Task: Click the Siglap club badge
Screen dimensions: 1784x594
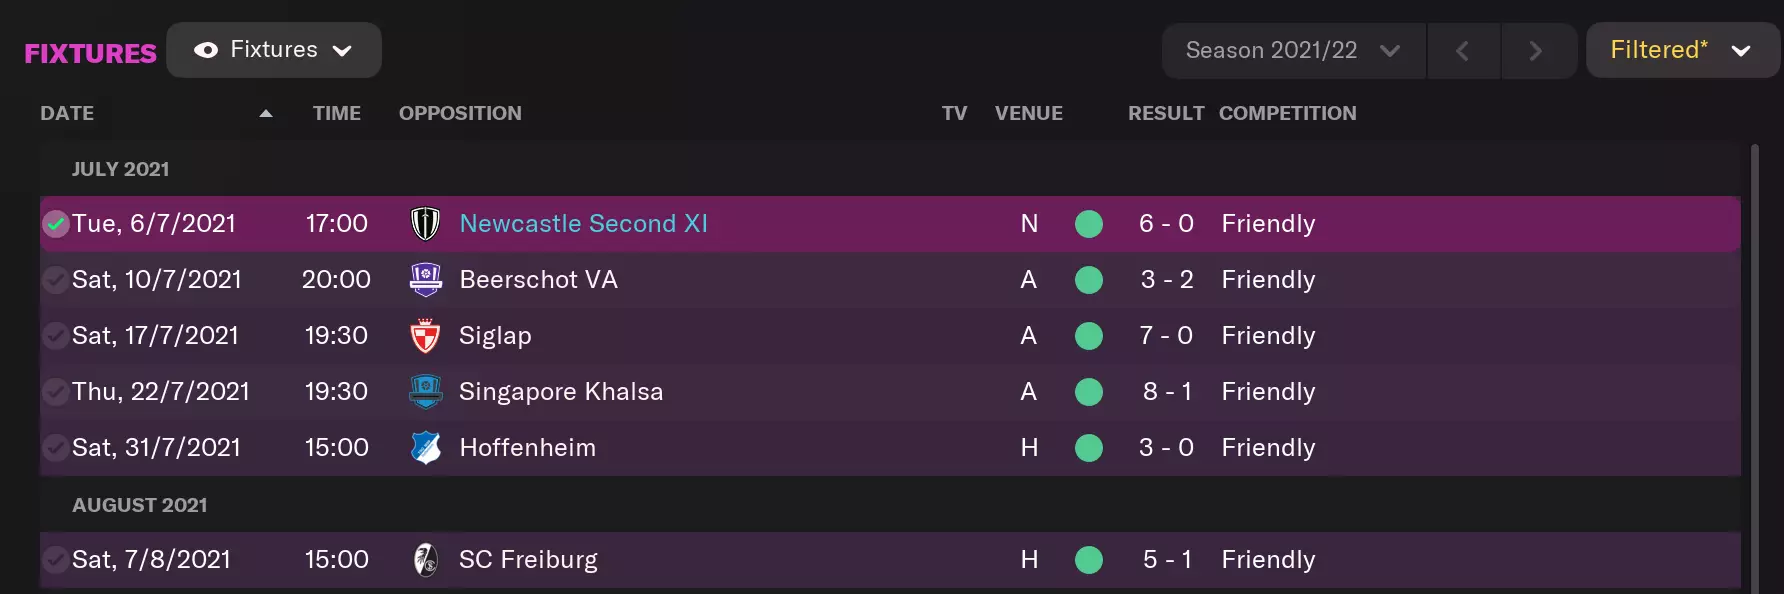Action: click(x=425, y=336)
